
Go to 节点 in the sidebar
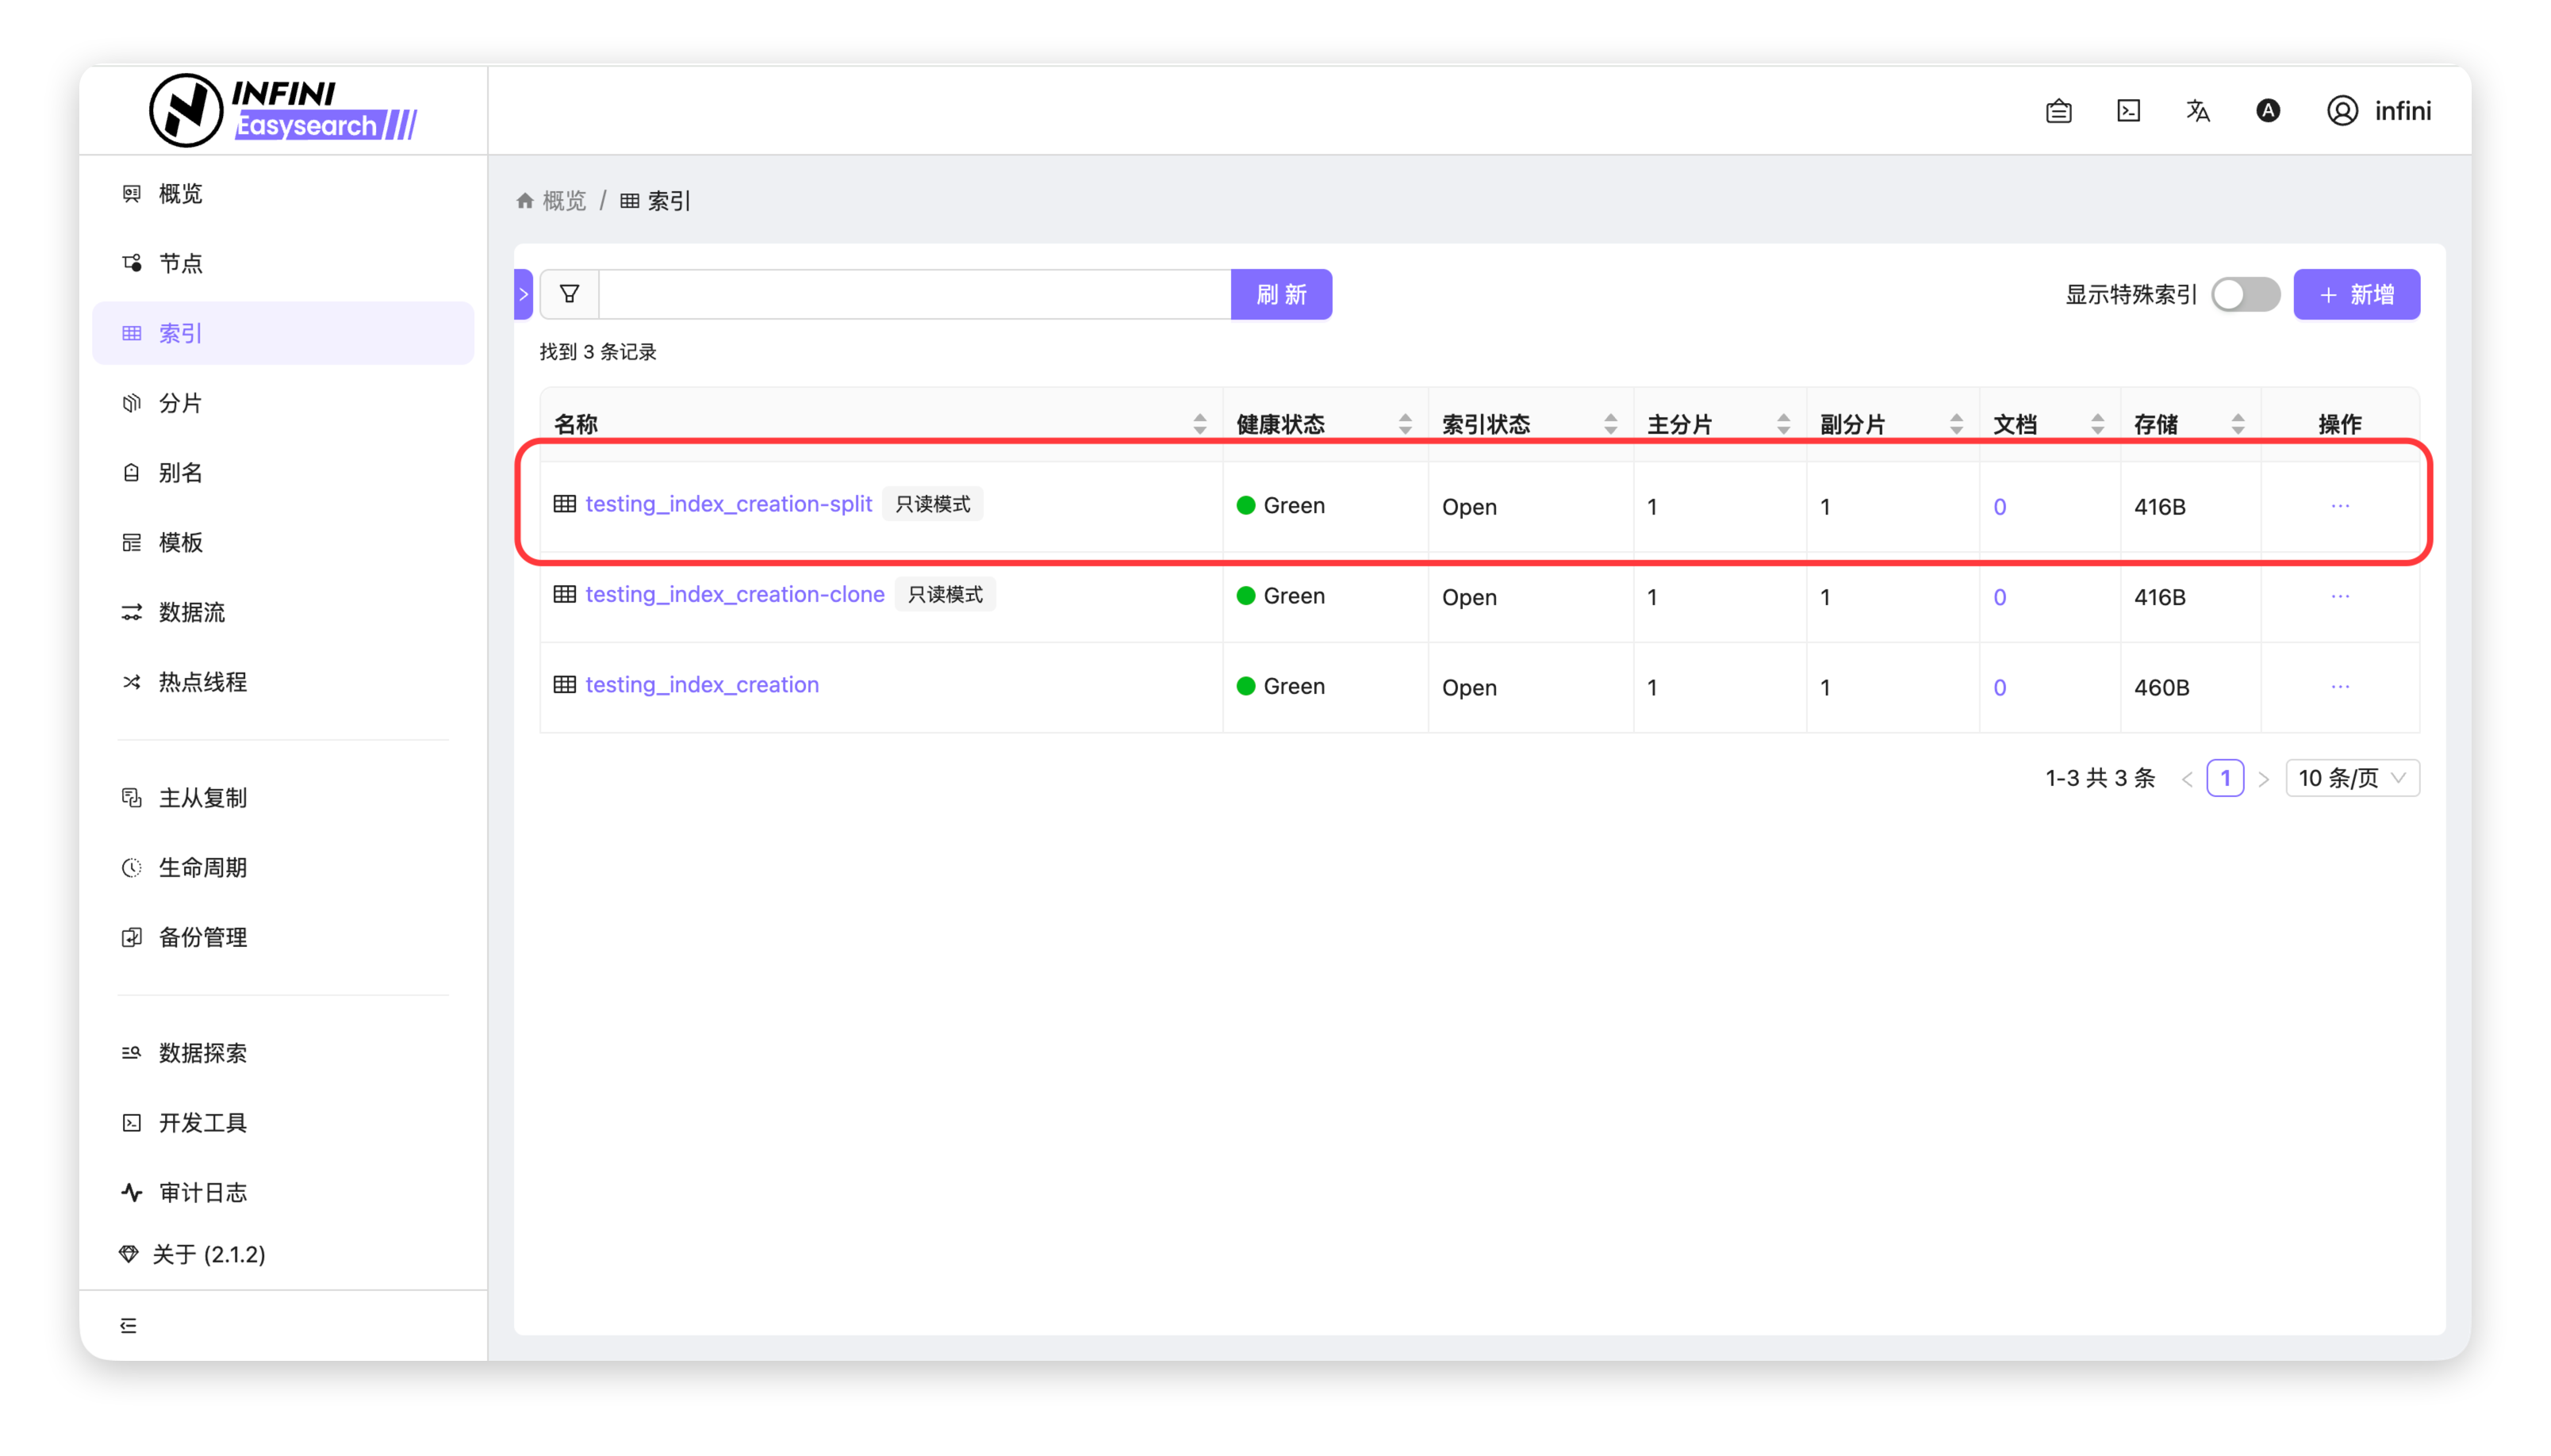(180, 263)
